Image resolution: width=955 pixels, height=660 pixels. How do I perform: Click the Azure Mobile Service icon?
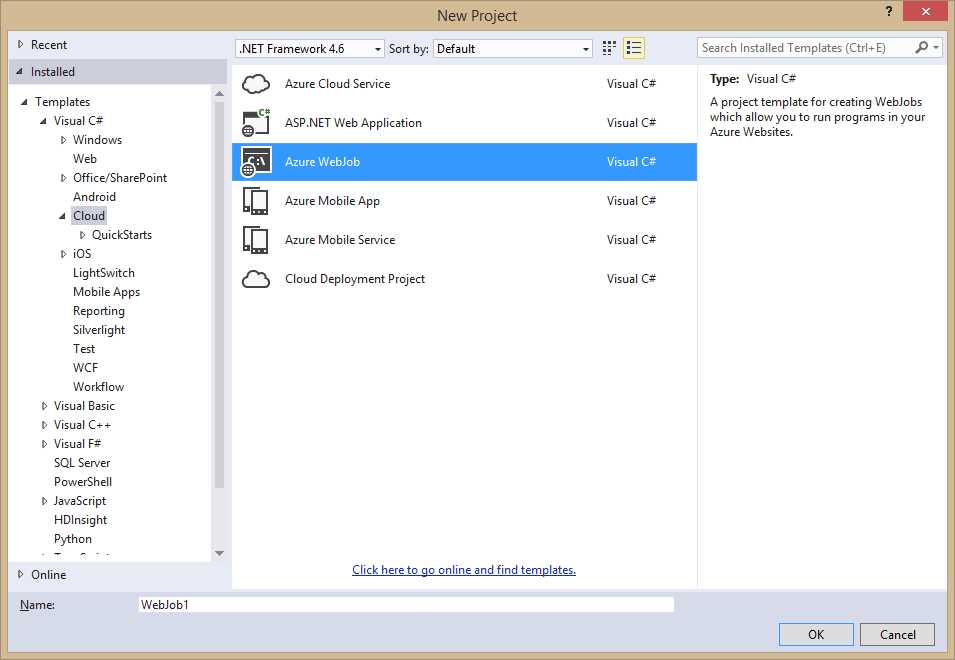[x=256, y=239]
